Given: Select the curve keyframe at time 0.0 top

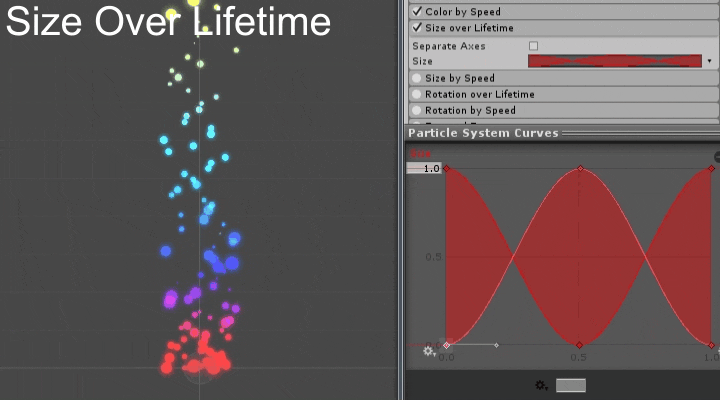Looking at the screenshot, I should point(446,169).
